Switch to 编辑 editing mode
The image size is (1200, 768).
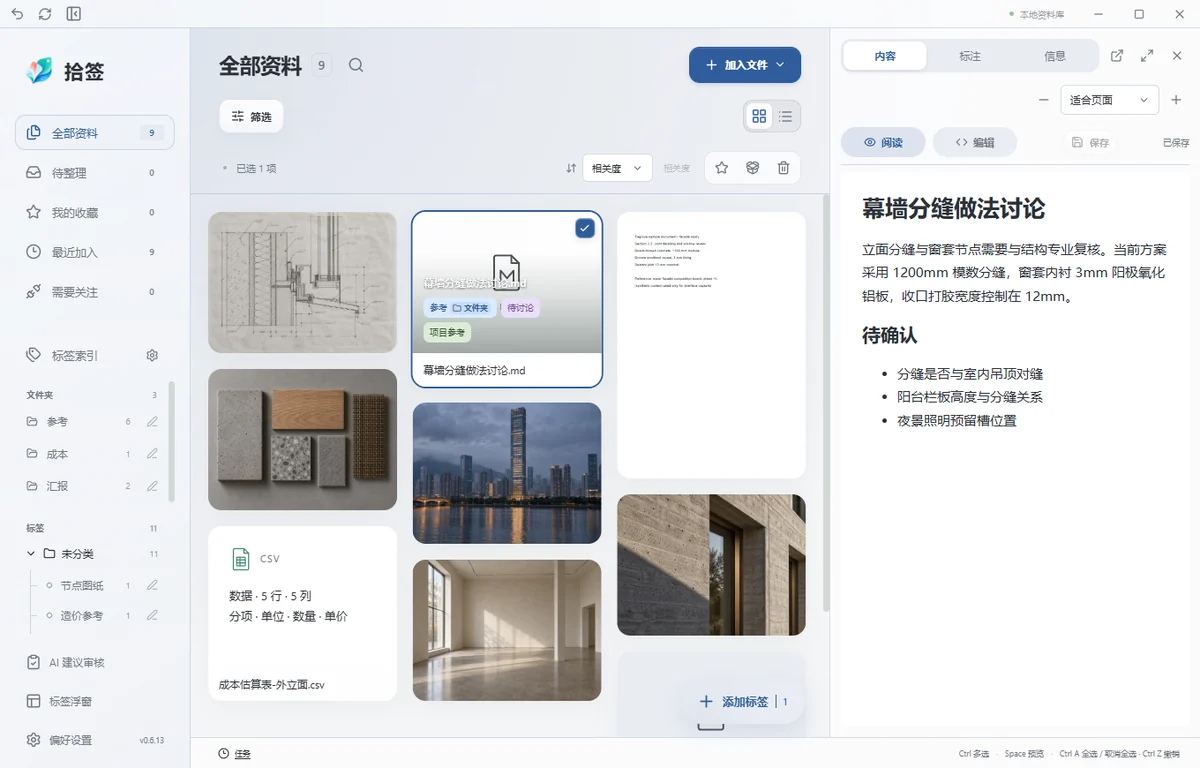coord(975,142)
